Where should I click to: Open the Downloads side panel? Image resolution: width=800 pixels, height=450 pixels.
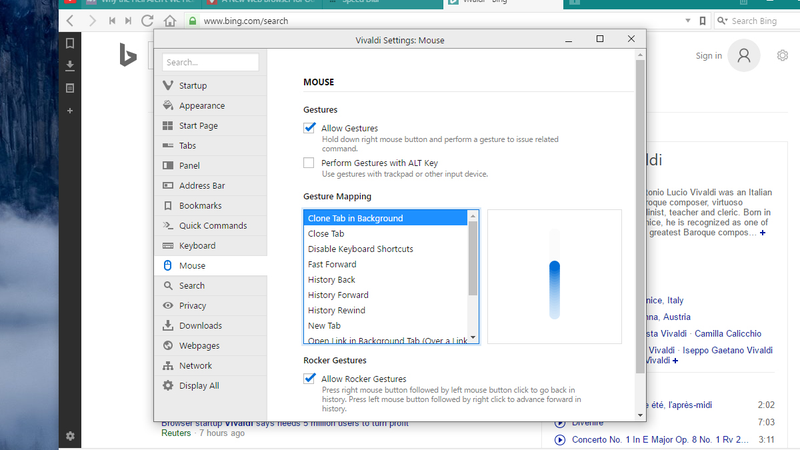pos(70,66)
